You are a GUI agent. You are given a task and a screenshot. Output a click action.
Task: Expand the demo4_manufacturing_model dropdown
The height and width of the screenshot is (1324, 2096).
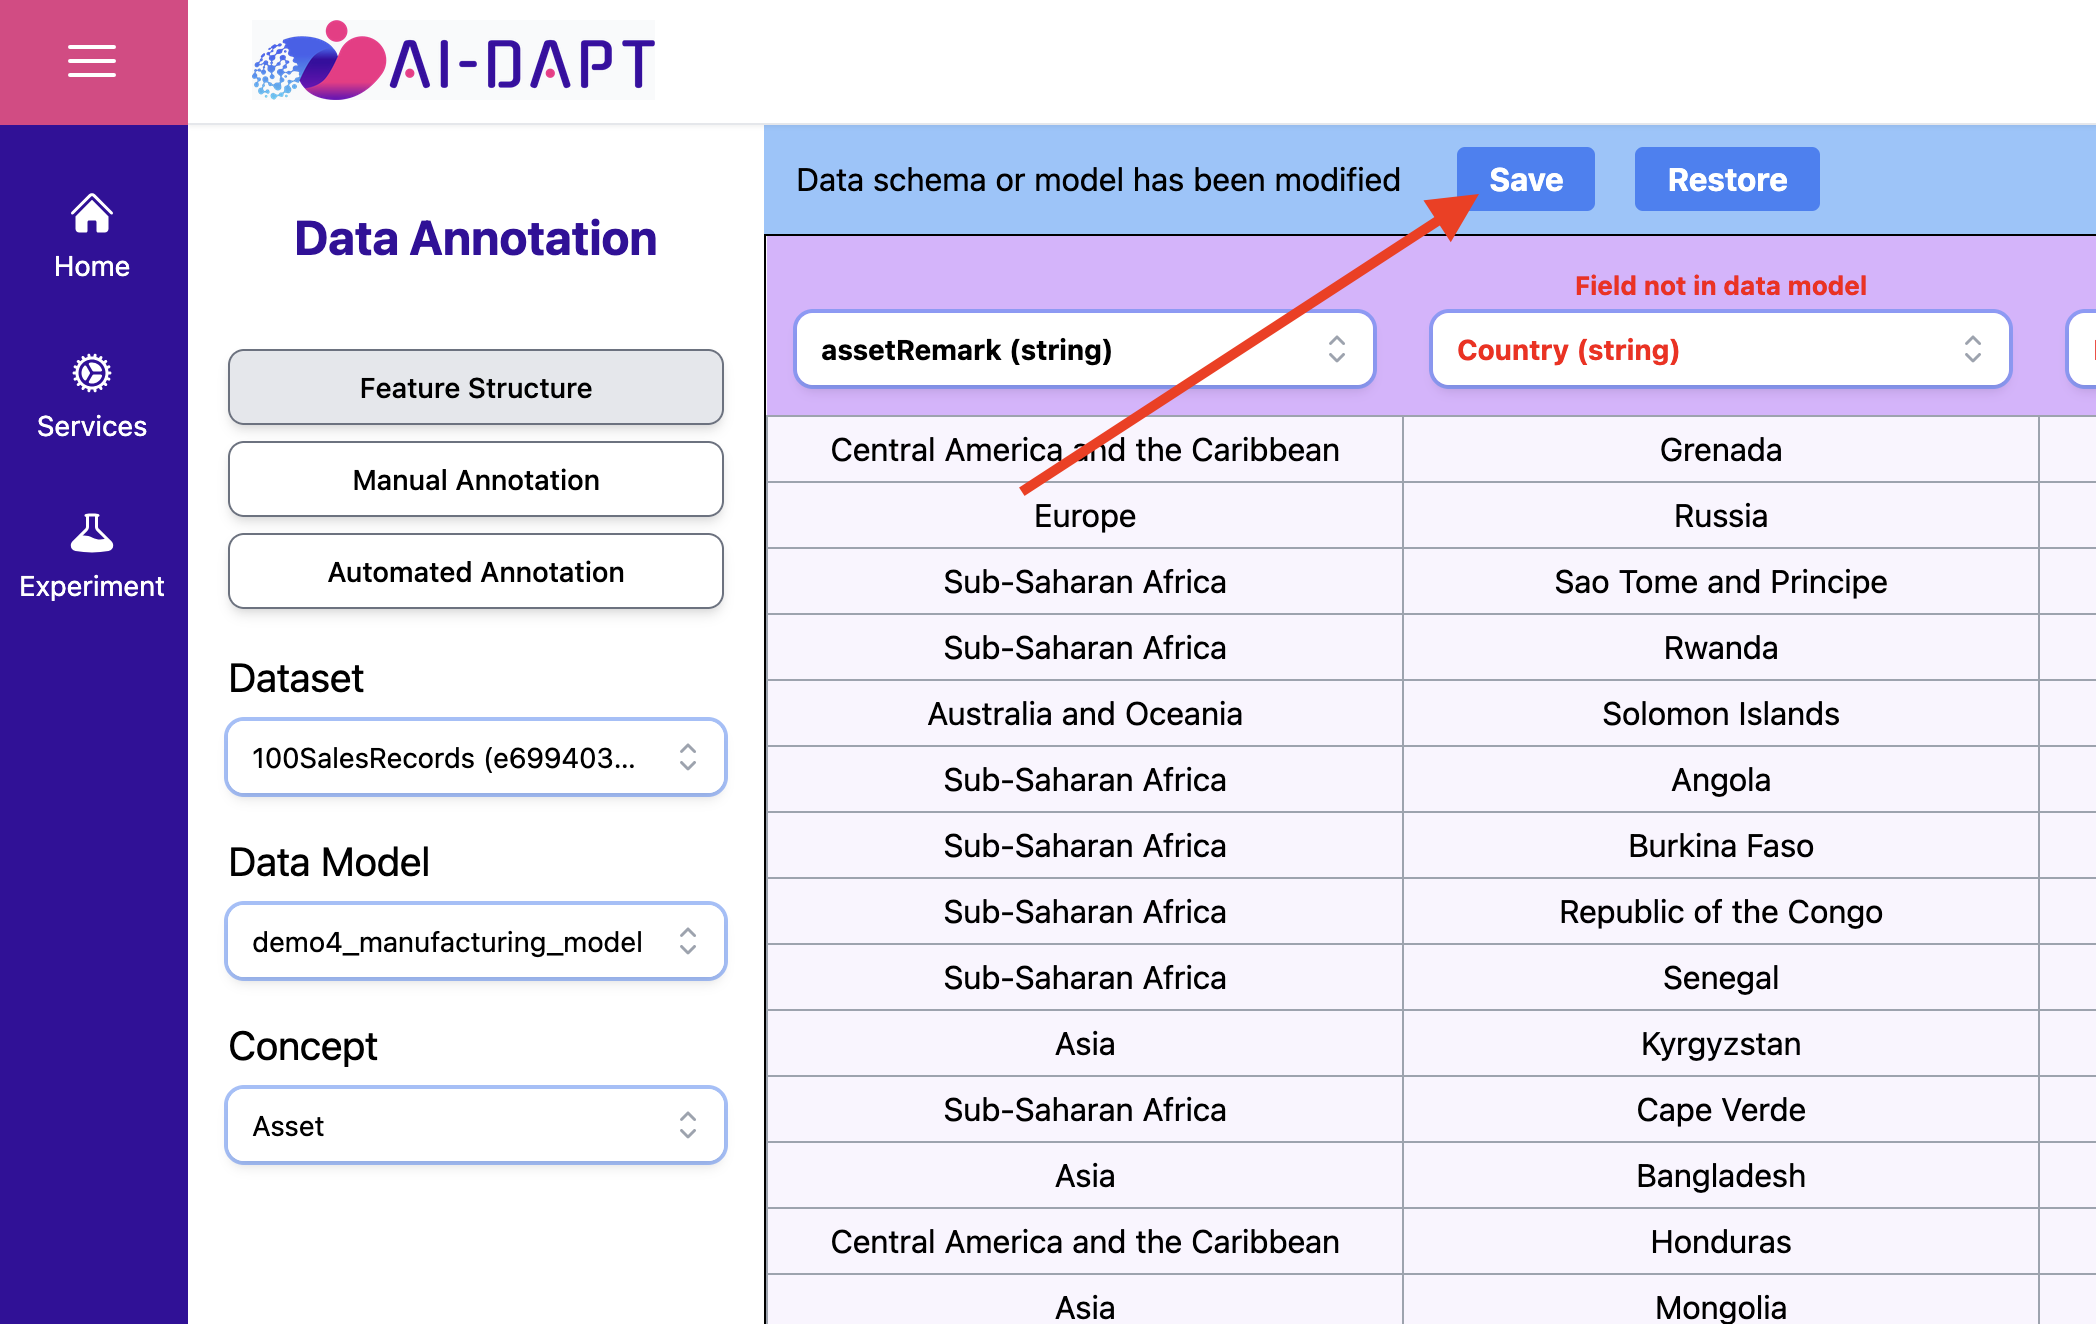[476, 941]
